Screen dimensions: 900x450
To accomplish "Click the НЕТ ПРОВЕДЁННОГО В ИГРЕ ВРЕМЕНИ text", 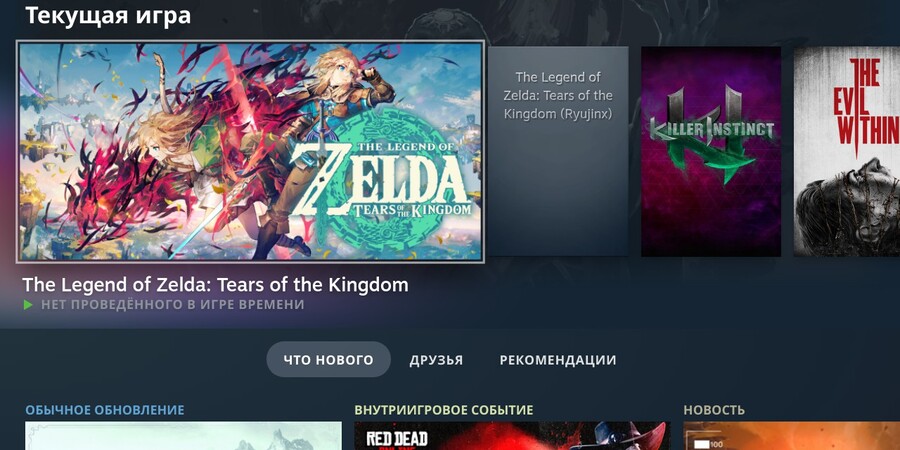I will [173, 305].
